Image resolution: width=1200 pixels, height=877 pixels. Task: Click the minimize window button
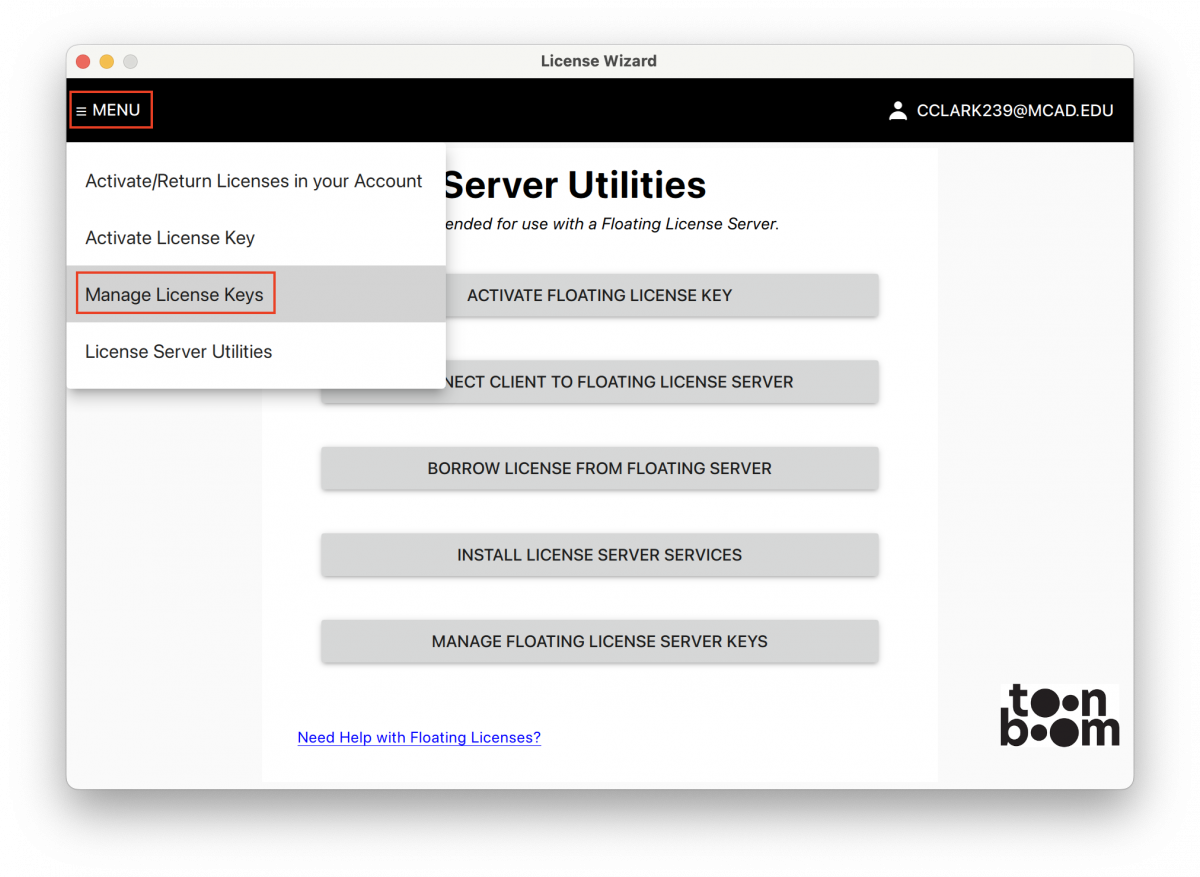coord(106,61)
